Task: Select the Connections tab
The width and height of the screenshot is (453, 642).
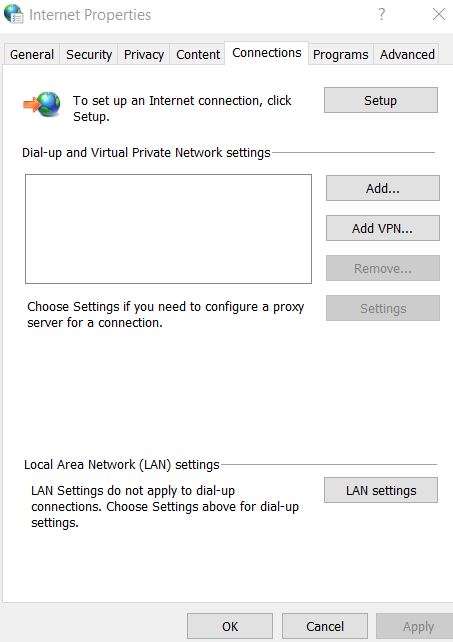Action: (267, 53)
